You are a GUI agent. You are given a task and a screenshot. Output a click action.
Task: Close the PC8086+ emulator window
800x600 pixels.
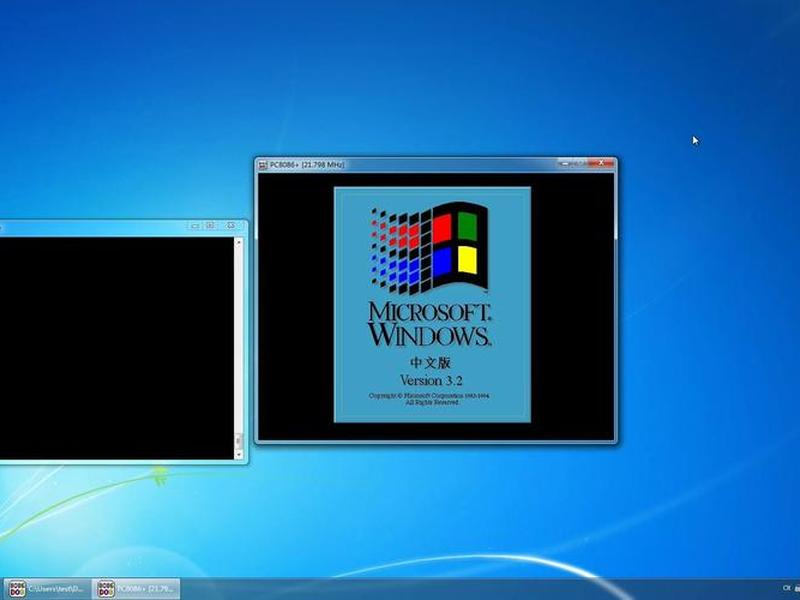tap(601, 163)
